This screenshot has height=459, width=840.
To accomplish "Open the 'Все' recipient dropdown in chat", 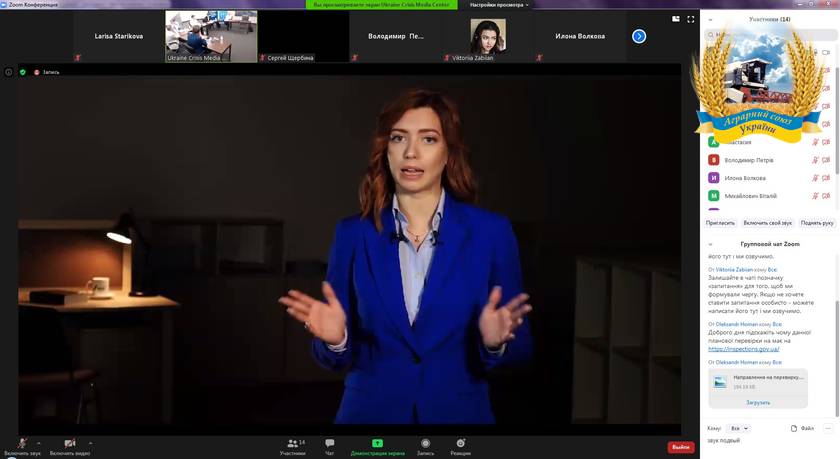I will pos(739,428).
